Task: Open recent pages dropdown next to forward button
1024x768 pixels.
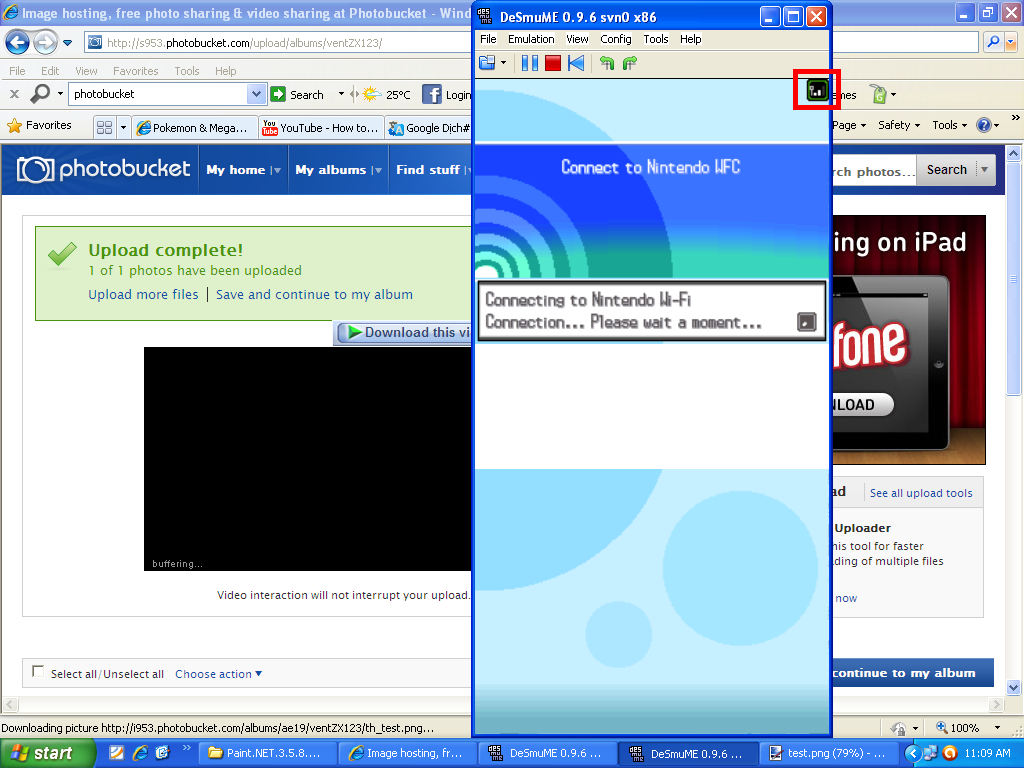Action: pyautogui.click(x=67, y=43)
